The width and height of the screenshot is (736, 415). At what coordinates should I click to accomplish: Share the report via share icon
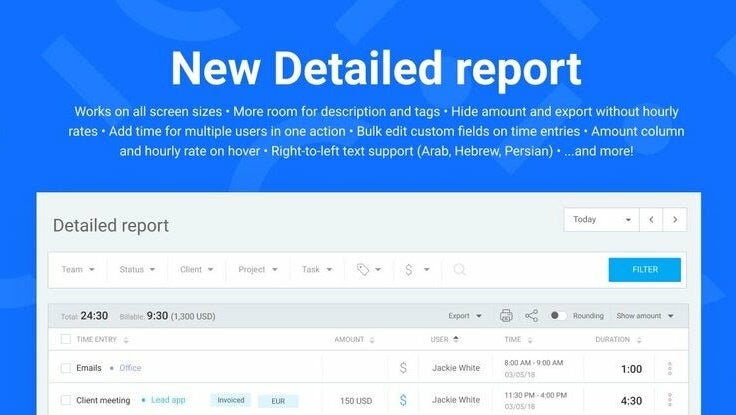coord(531,316)
